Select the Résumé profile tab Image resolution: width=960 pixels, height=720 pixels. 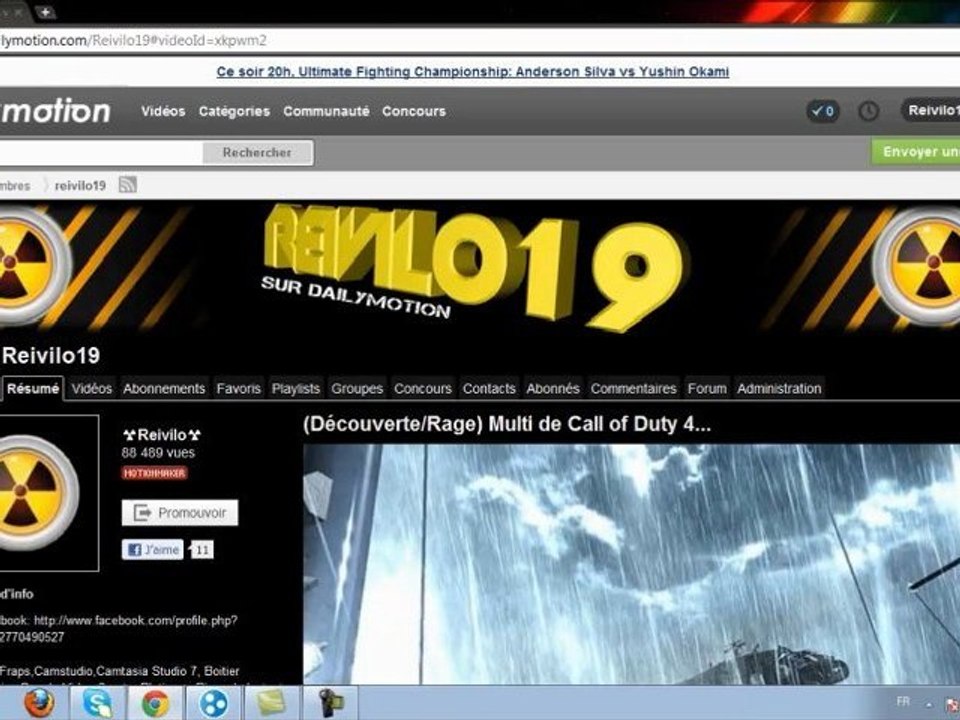pyautogui.click(x=32, y=388)
